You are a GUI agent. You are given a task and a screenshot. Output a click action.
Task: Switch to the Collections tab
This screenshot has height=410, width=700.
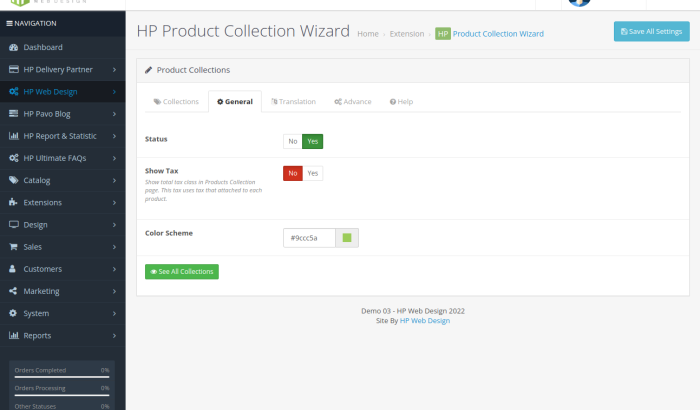tap(176, 102)
